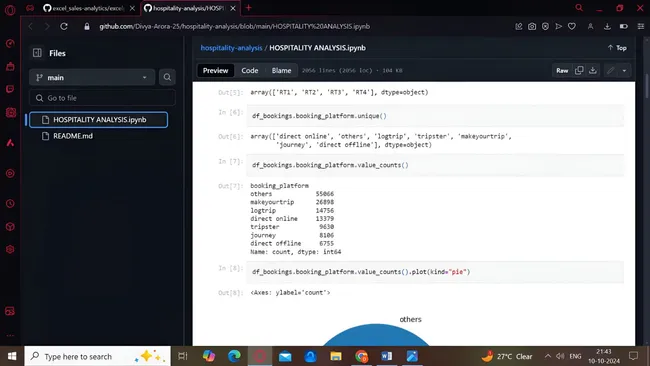Viewport: 650px width, 366px height.
Task: Click the browser address bar URL
Action: point(235,26)
